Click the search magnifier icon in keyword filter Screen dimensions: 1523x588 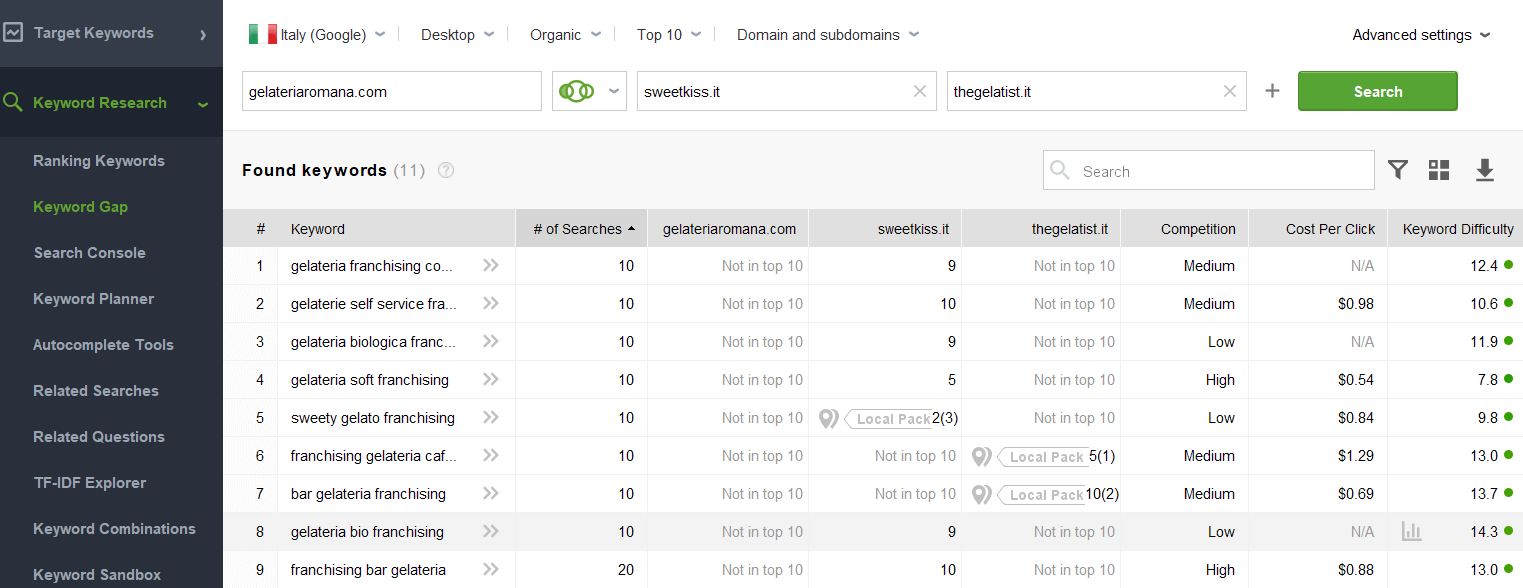tap(1060, 171)
